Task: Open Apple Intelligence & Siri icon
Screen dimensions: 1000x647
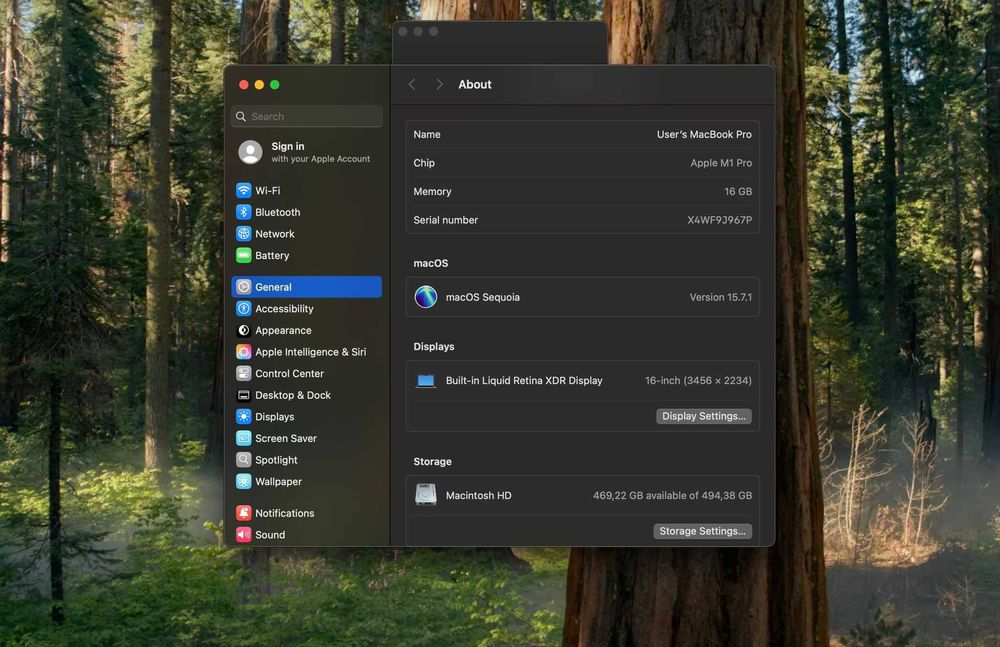Action: (244, 352)
